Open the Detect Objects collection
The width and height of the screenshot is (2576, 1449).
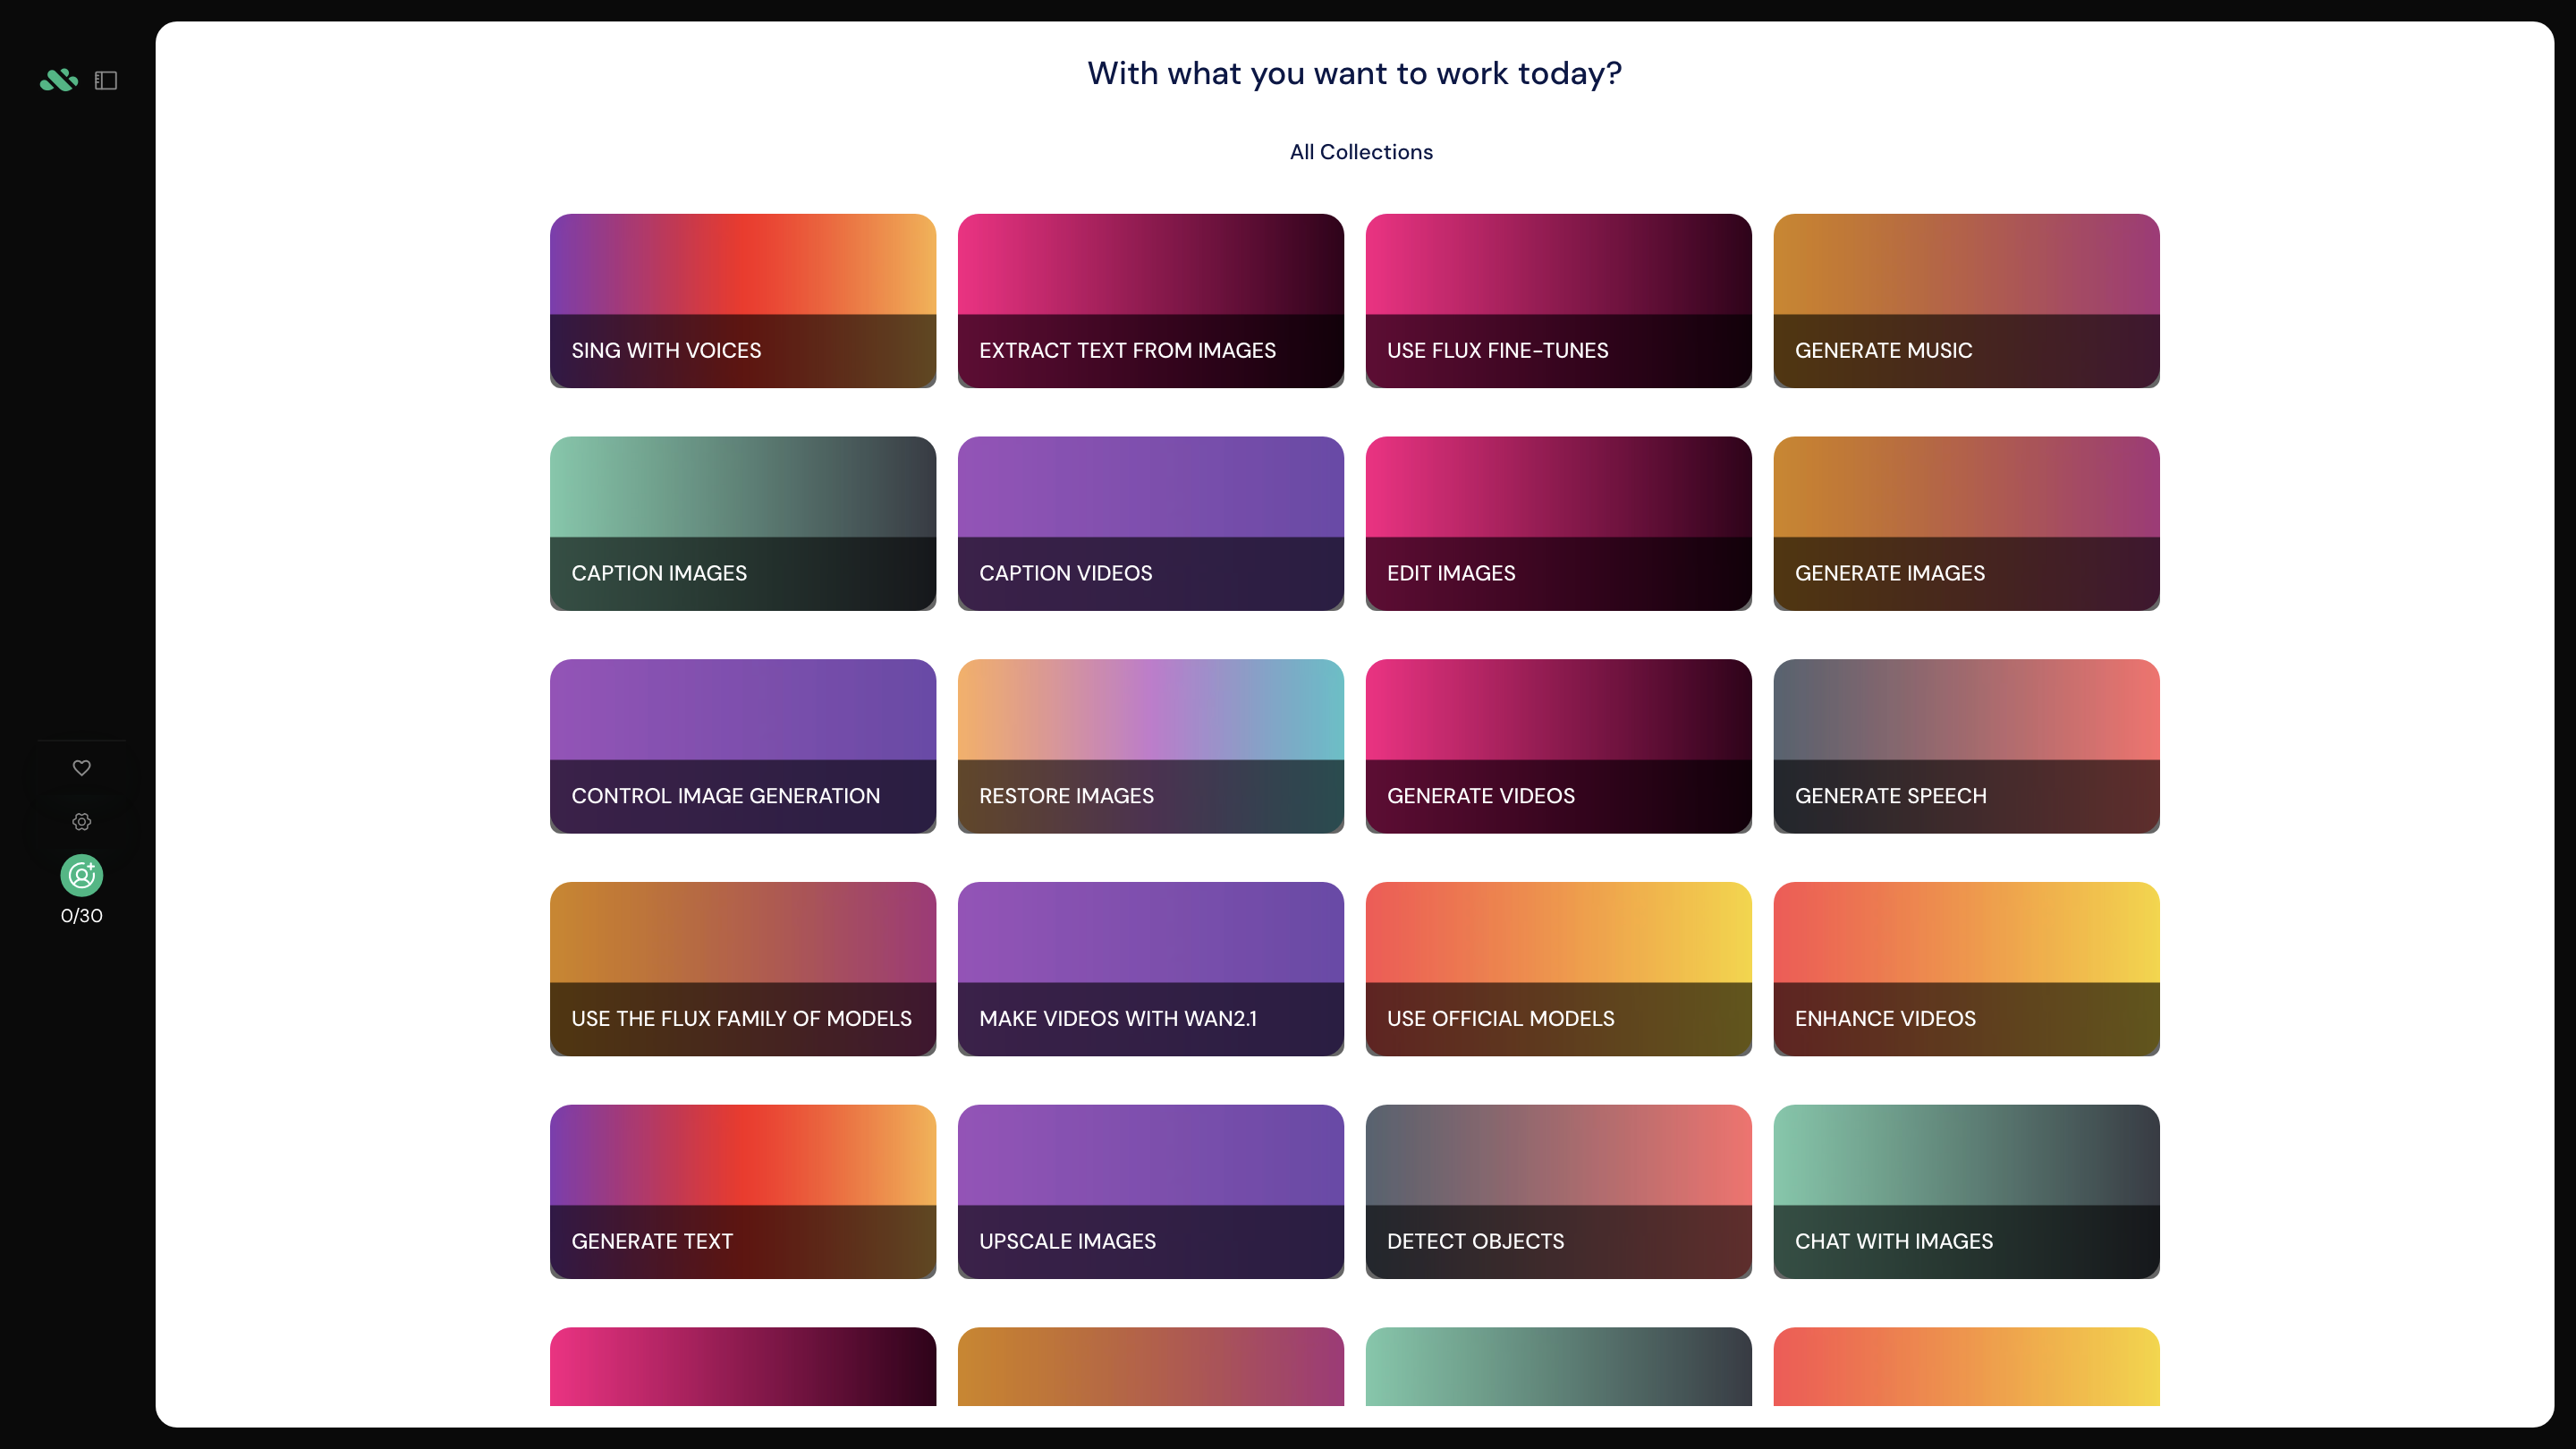click(x=1558, y=1191)
